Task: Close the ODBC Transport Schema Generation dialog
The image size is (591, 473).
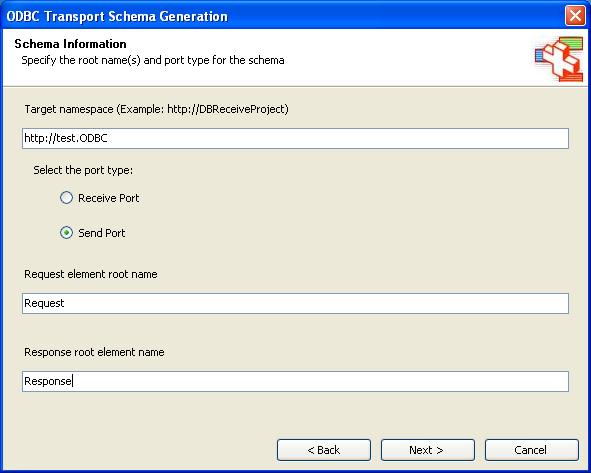Action: (575, 16)
